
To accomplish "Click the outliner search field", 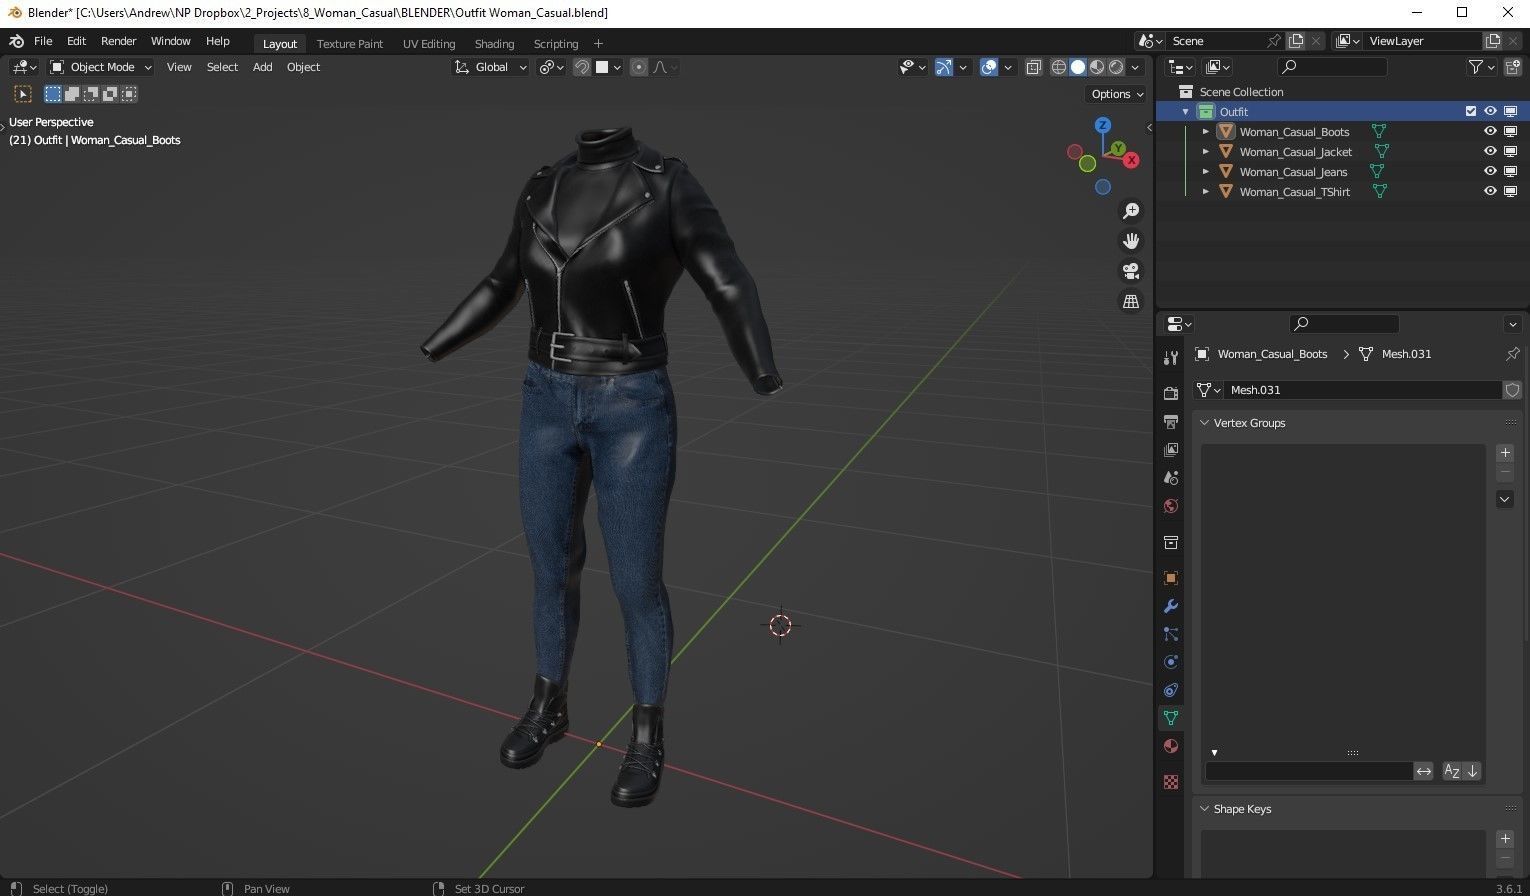I will pos(1332,67).
